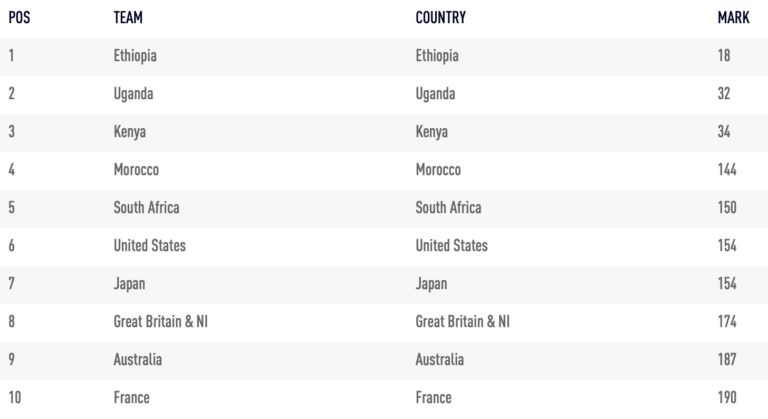768x419 pixels.
Task: Click Ethiopia's mark of 18
Action: coord(724,56)
